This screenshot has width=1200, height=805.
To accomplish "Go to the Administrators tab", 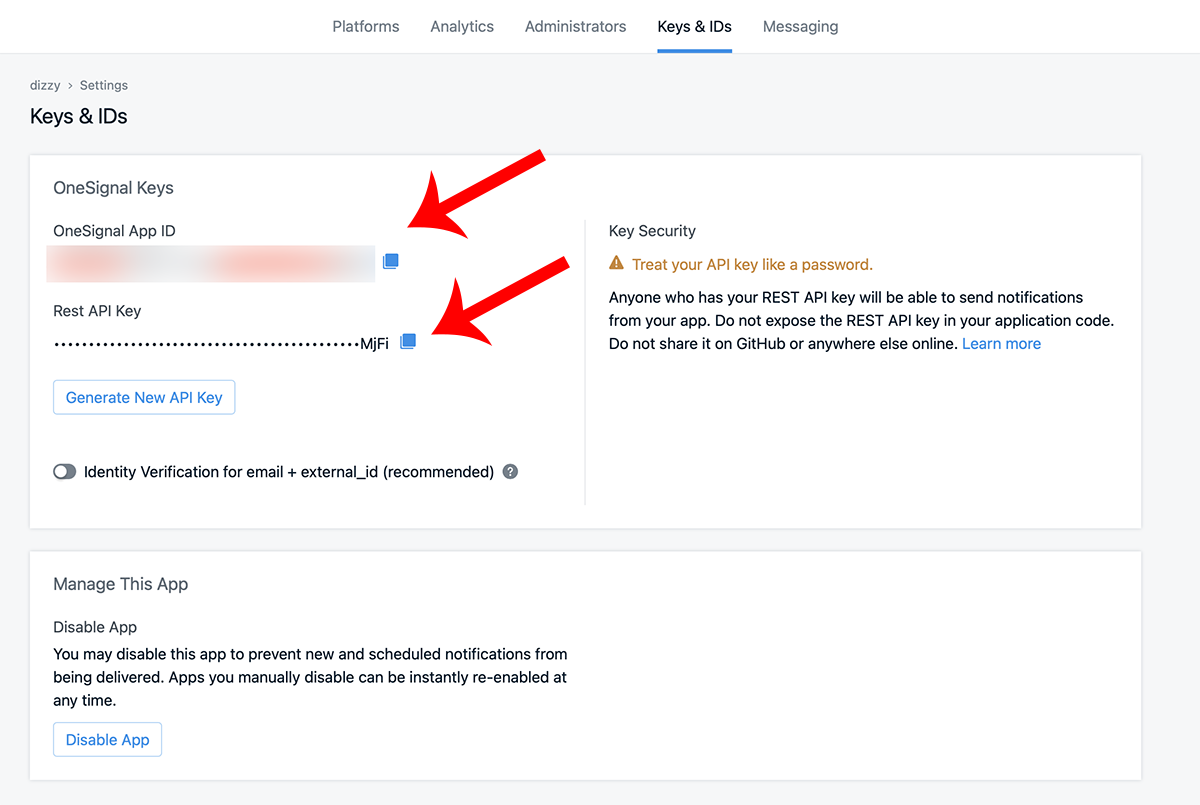I will [575, 27].
